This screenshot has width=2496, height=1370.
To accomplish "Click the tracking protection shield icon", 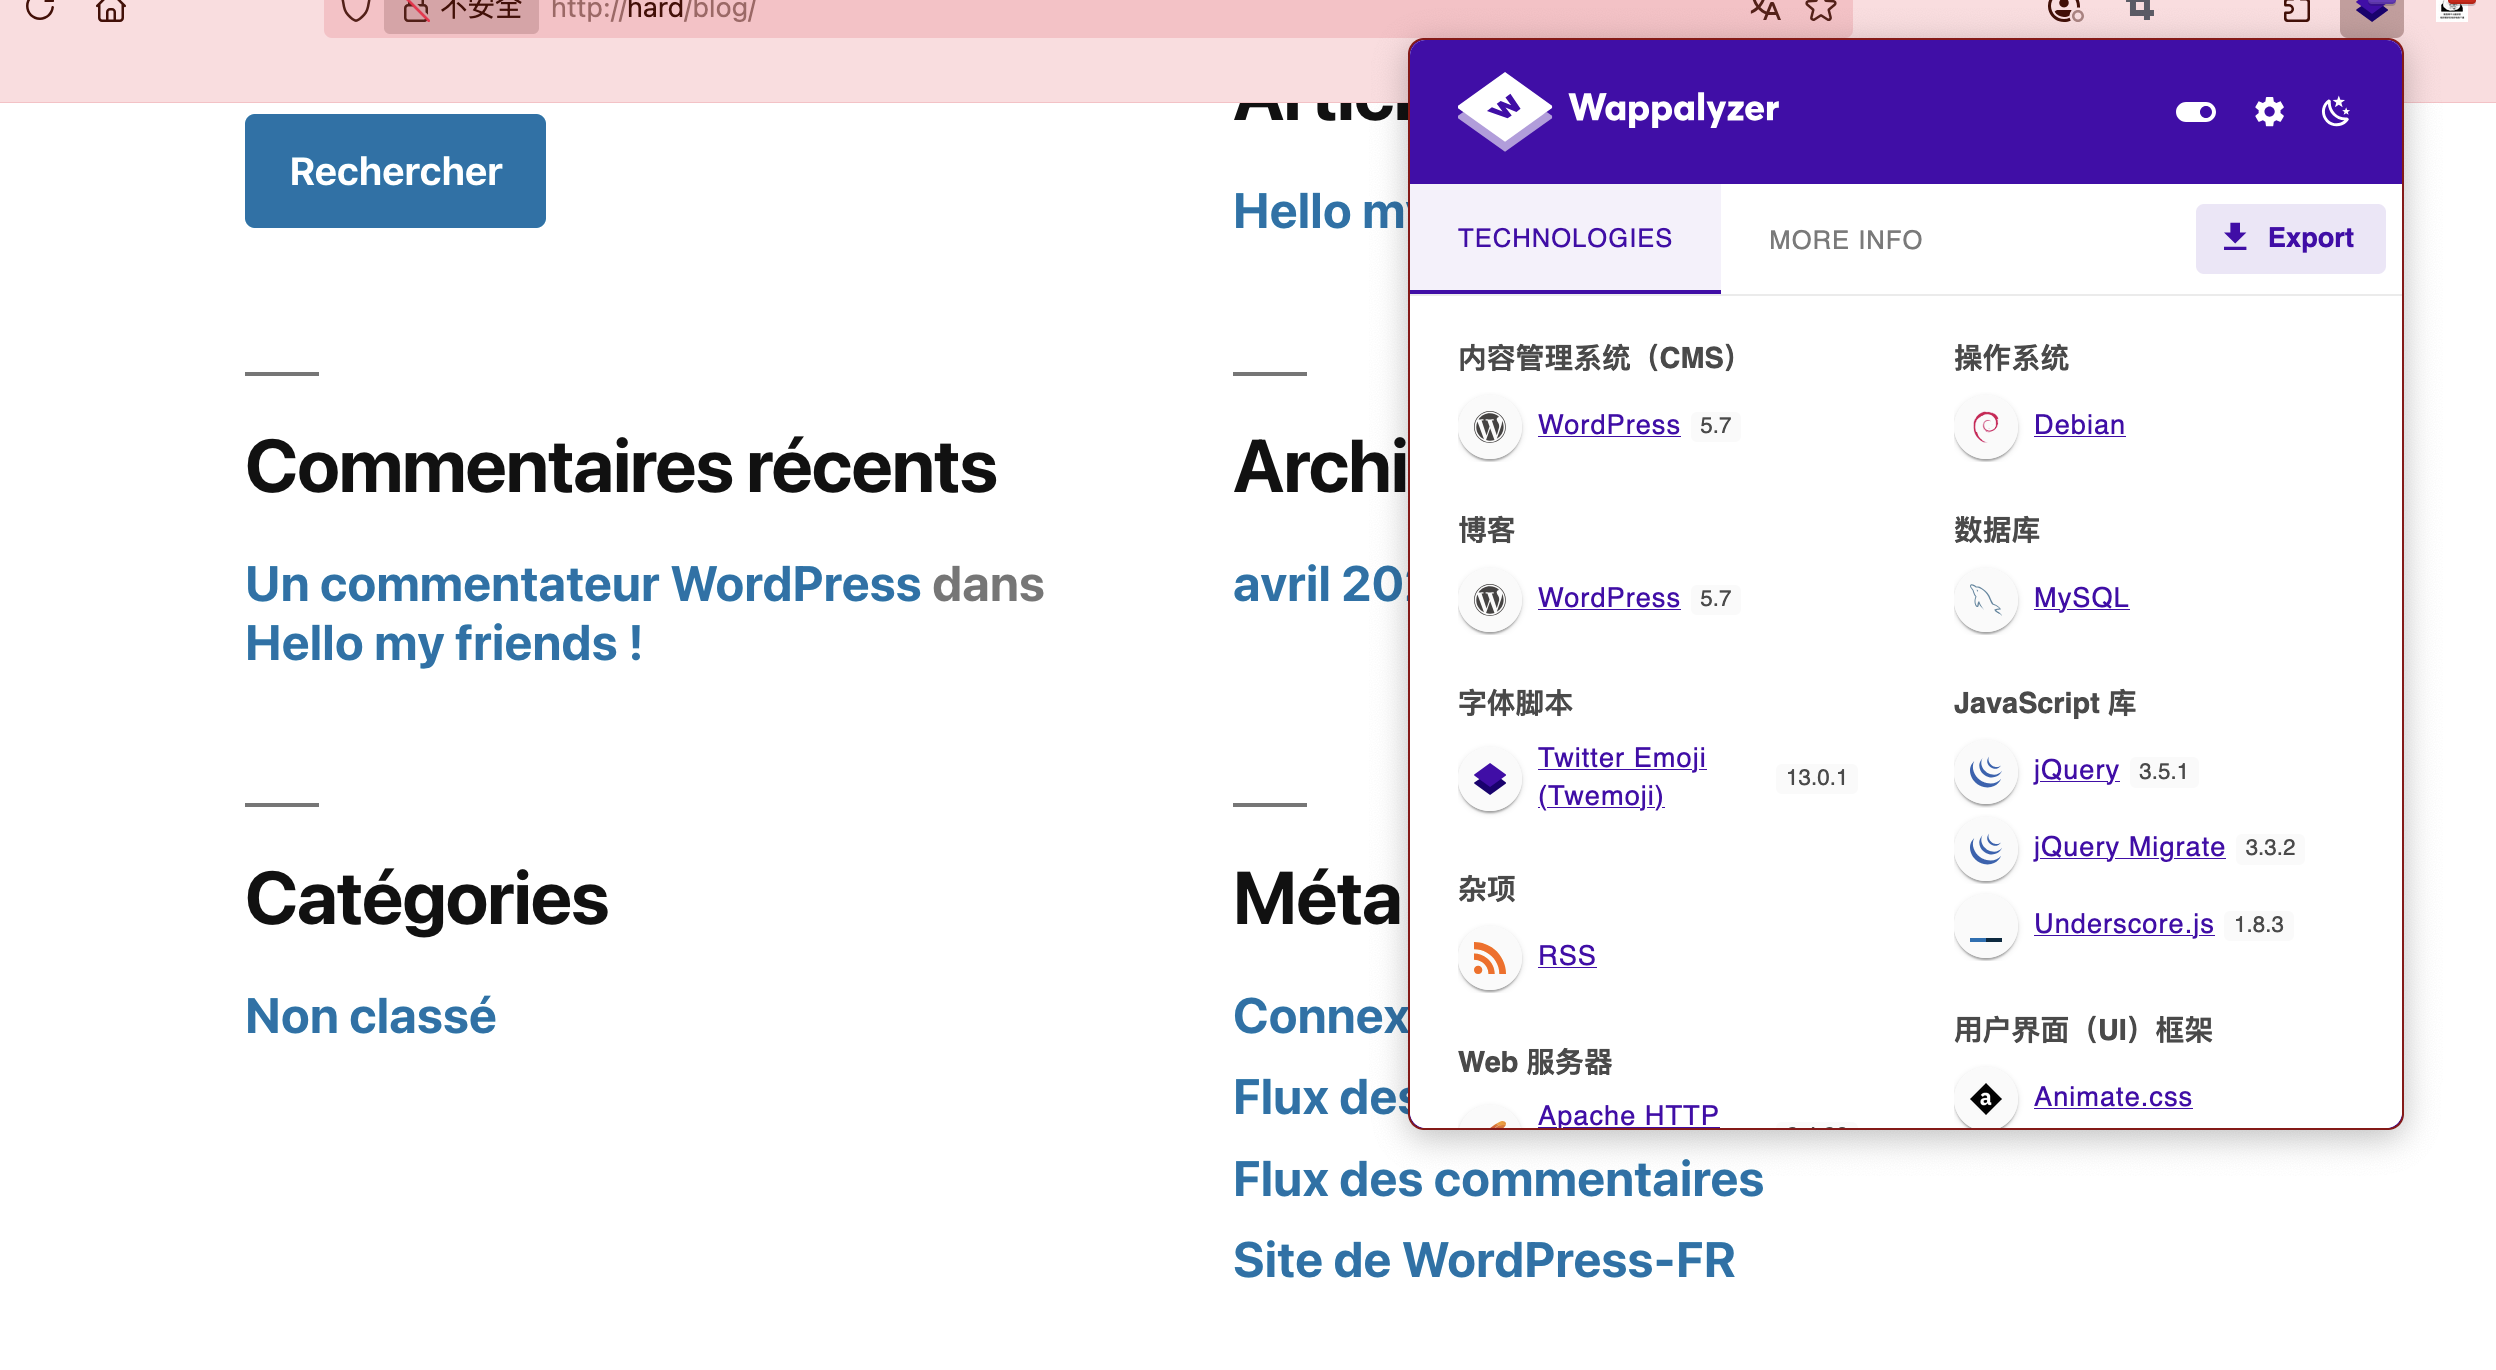I will click(x=356, y=10).
